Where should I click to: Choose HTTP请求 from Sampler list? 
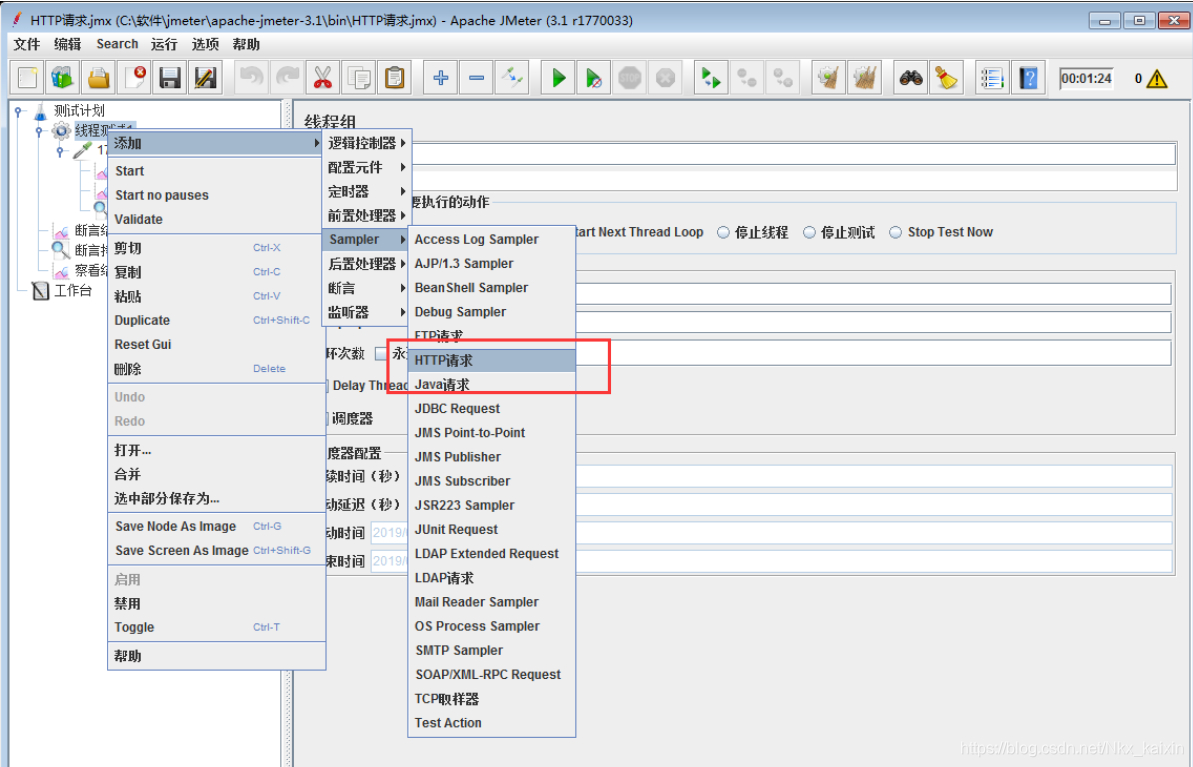[x=492, y=361]
